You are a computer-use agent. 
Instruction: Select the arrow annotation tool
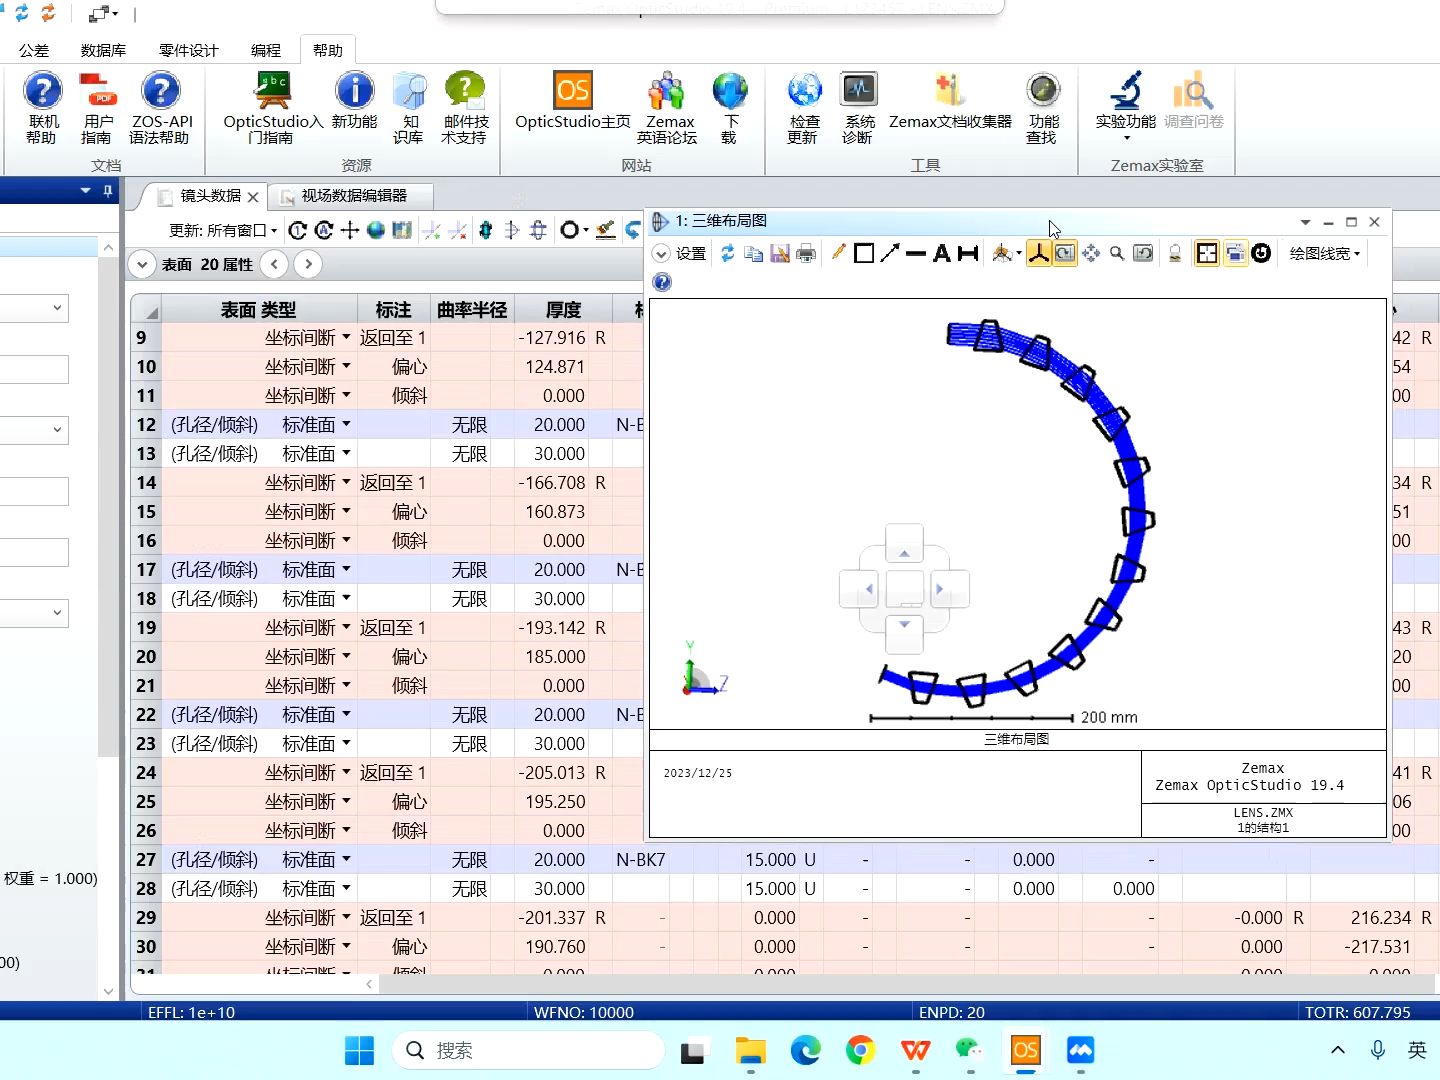coord(890,253)
